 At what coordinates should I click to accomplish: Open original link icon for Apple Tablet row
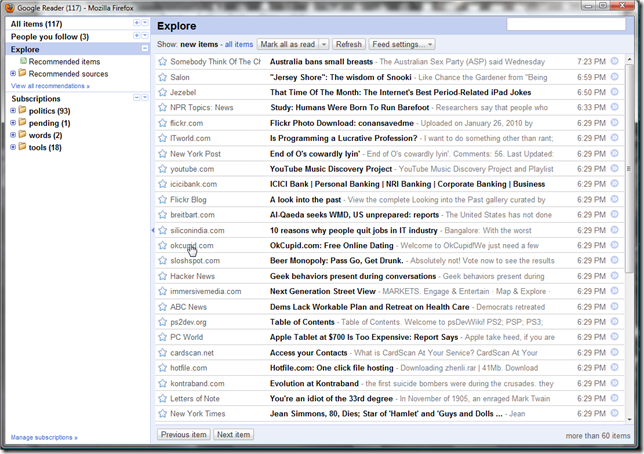(x=614, y=337)
